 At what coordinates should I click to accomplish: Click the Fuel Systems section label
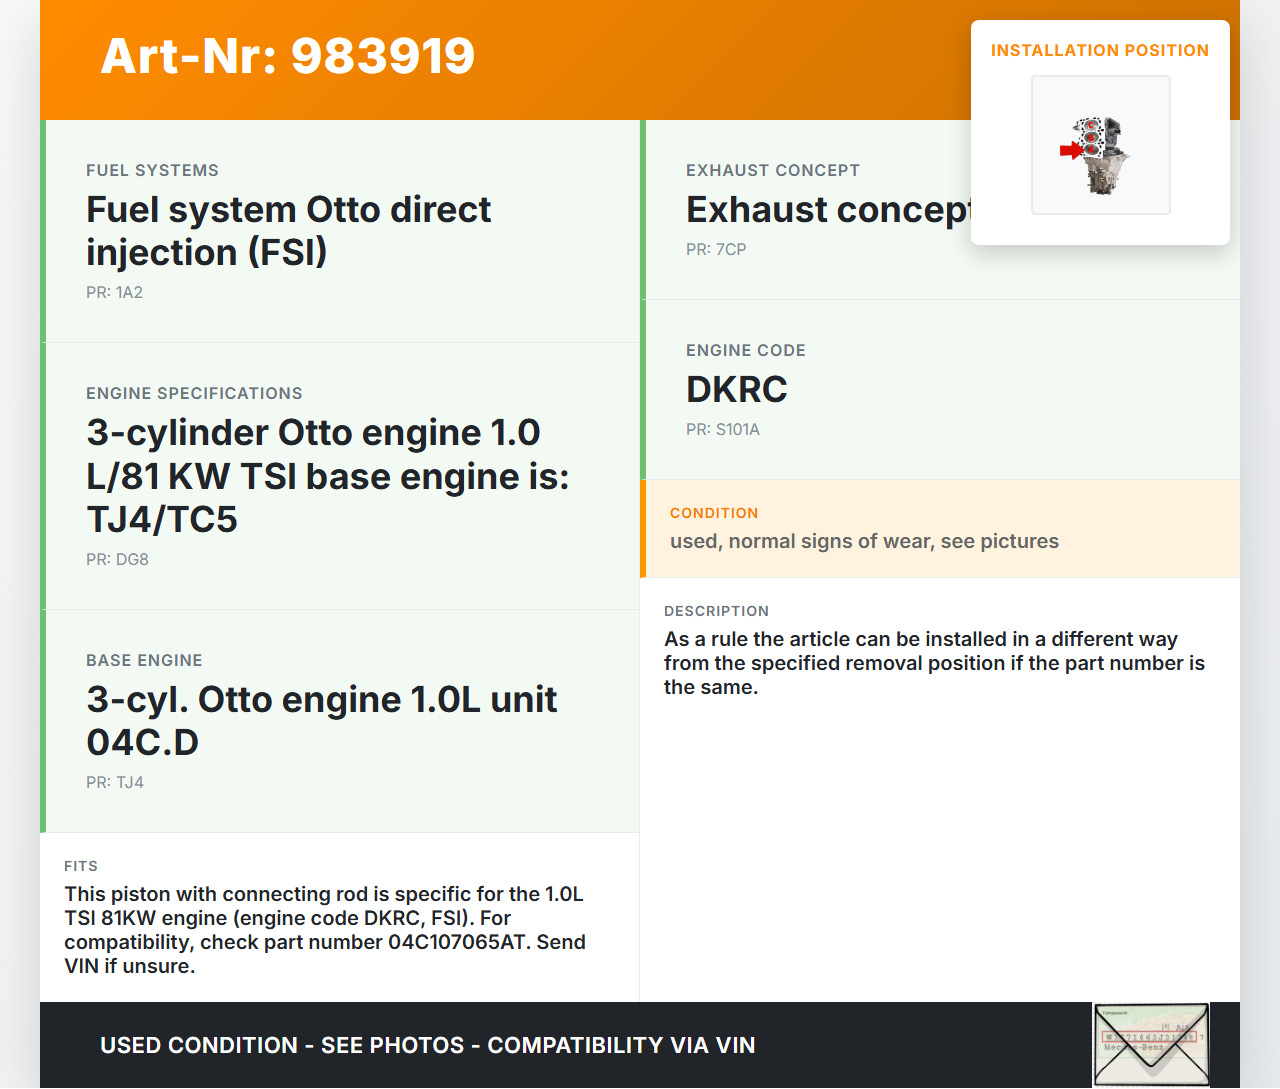click(x=152, y=170)
